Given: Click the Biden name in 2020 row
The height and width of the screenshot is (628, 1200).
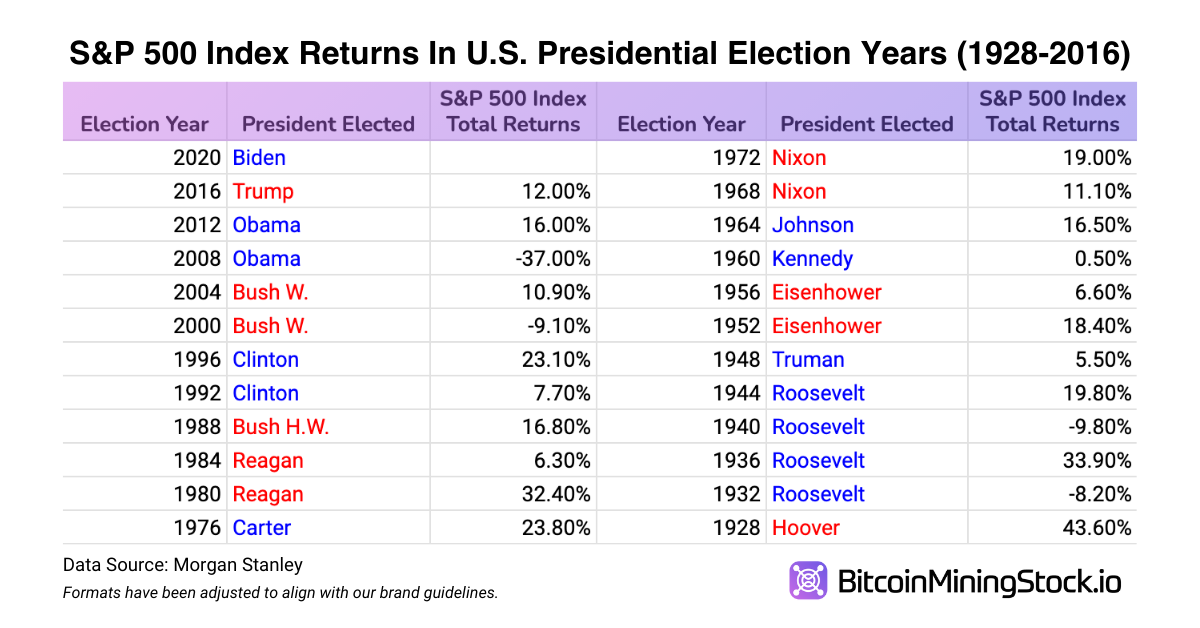Looking at the screenshot, I should coord(259,158).
